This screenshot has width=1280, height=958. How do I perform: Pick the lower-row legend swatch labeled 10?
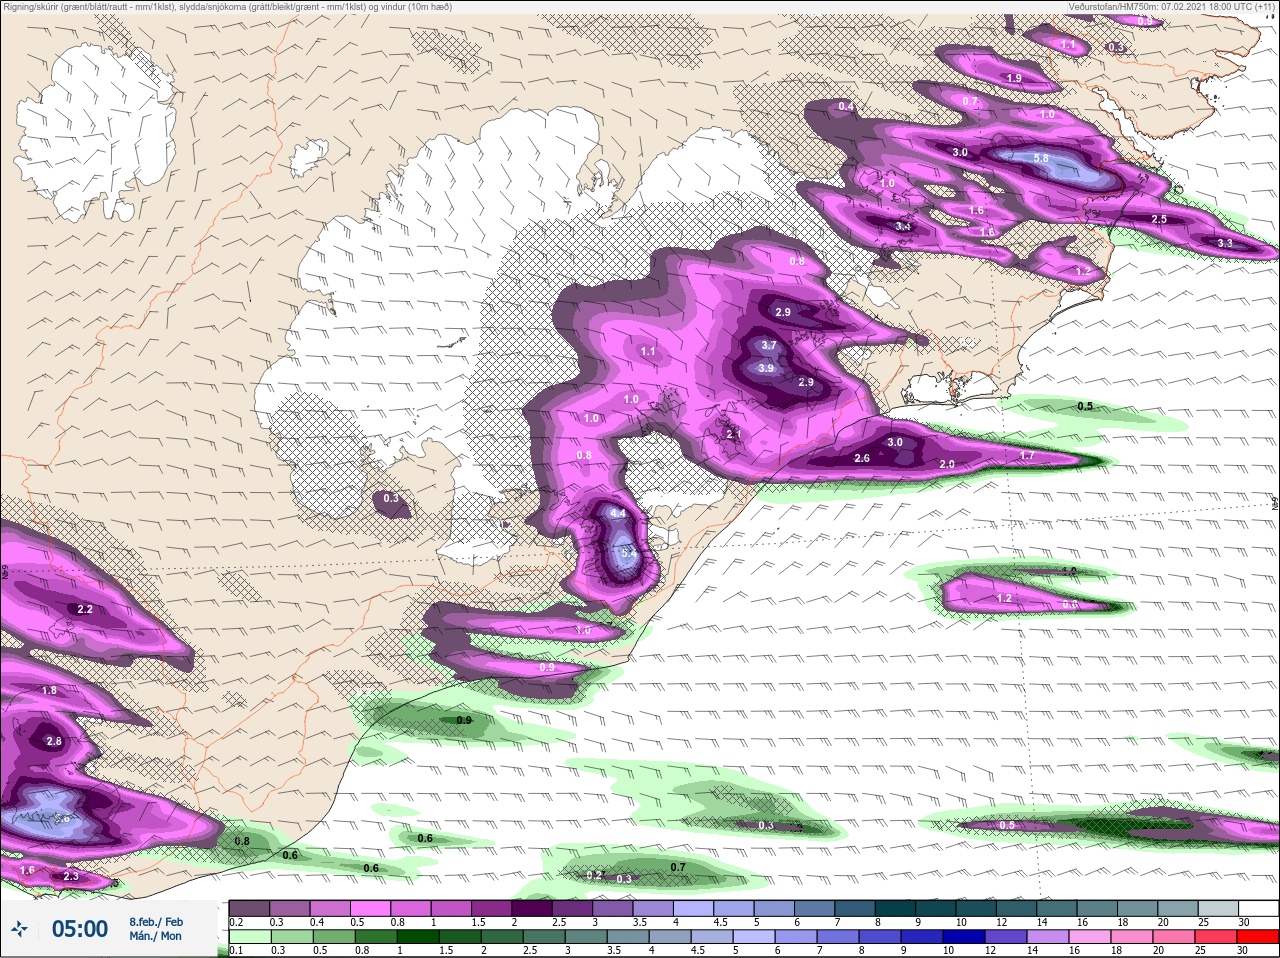(x=964, y=937)
